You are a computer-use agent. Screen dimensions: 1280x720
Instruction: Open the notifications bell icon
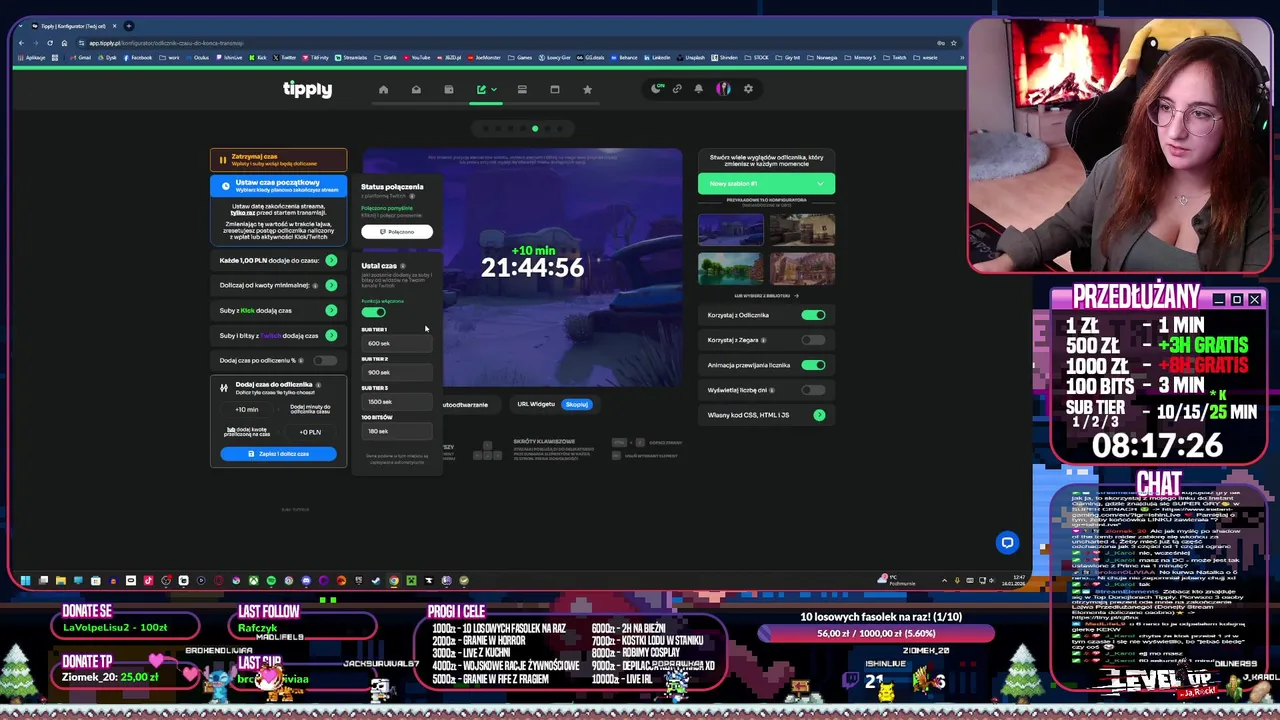[699, 88]
